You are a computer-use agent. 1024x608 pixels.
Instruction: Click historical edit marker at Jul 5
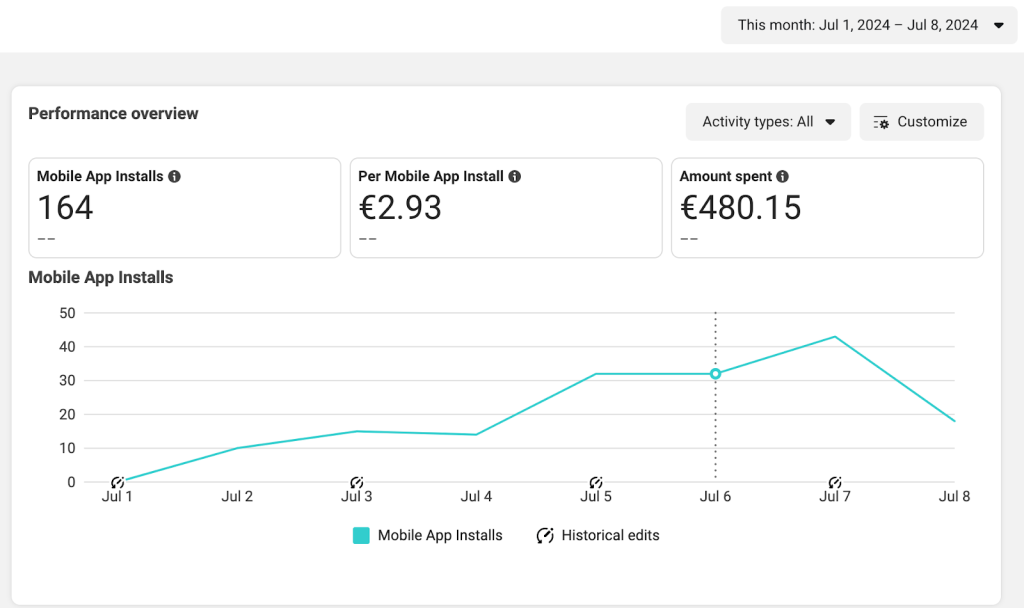click(x=596, y=482)
